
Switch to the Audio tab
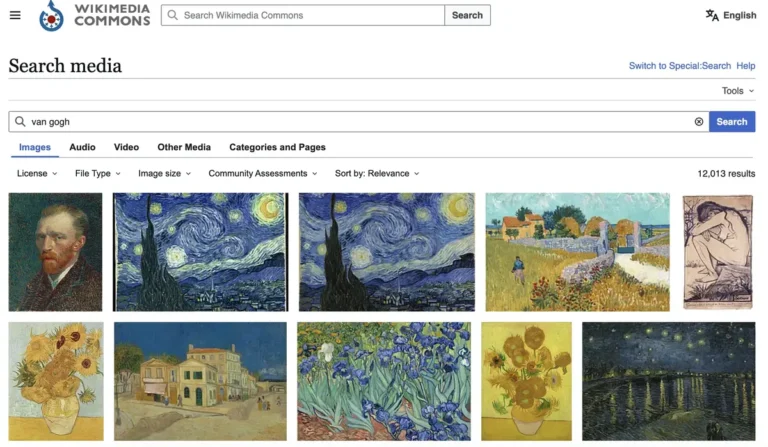pyautogui.click(x=82, y=147)
